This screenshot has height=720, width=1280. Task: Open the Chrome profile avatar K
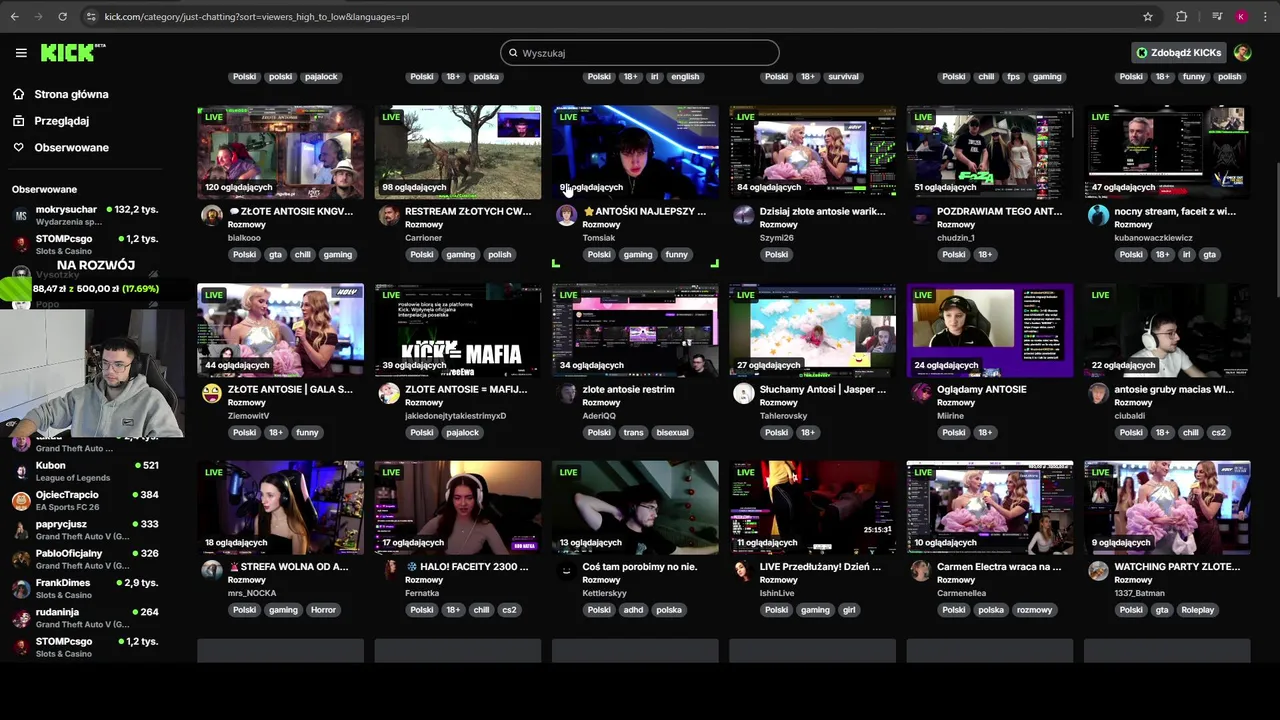click(x=1241, y=17)
